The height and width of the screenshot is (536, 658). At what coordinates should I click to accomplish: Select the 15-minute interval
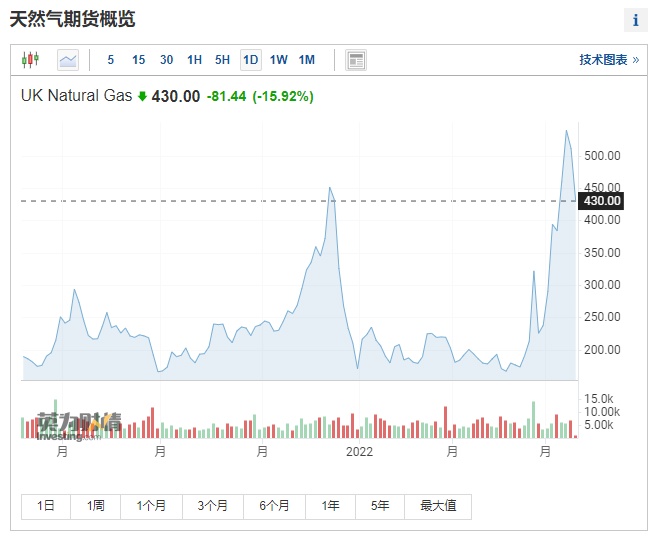(138, 60)
